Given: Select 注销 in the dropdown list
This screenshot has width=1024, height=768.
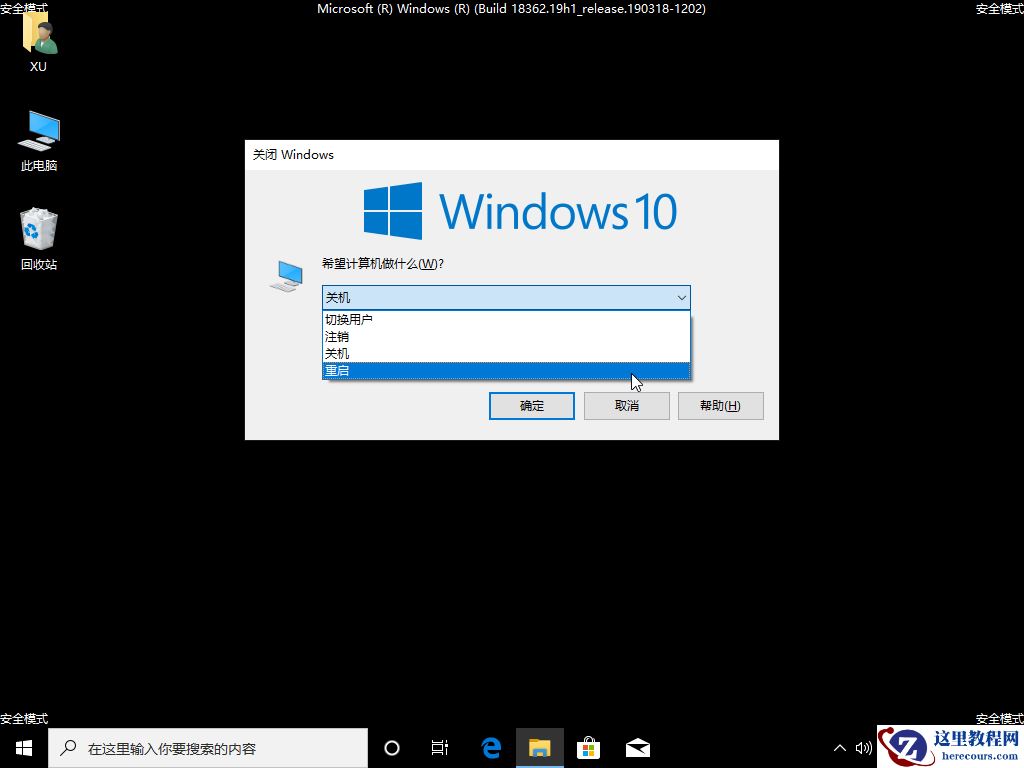Looking at the screenshot, I should click(x=506, y=336).
